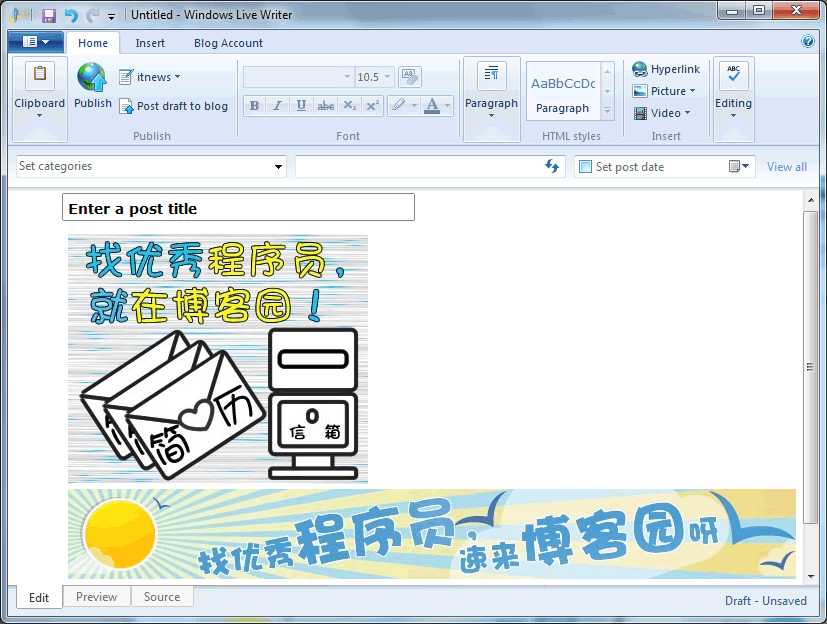
Task: Click the Enter a post title field
Action: coord(238,207)
